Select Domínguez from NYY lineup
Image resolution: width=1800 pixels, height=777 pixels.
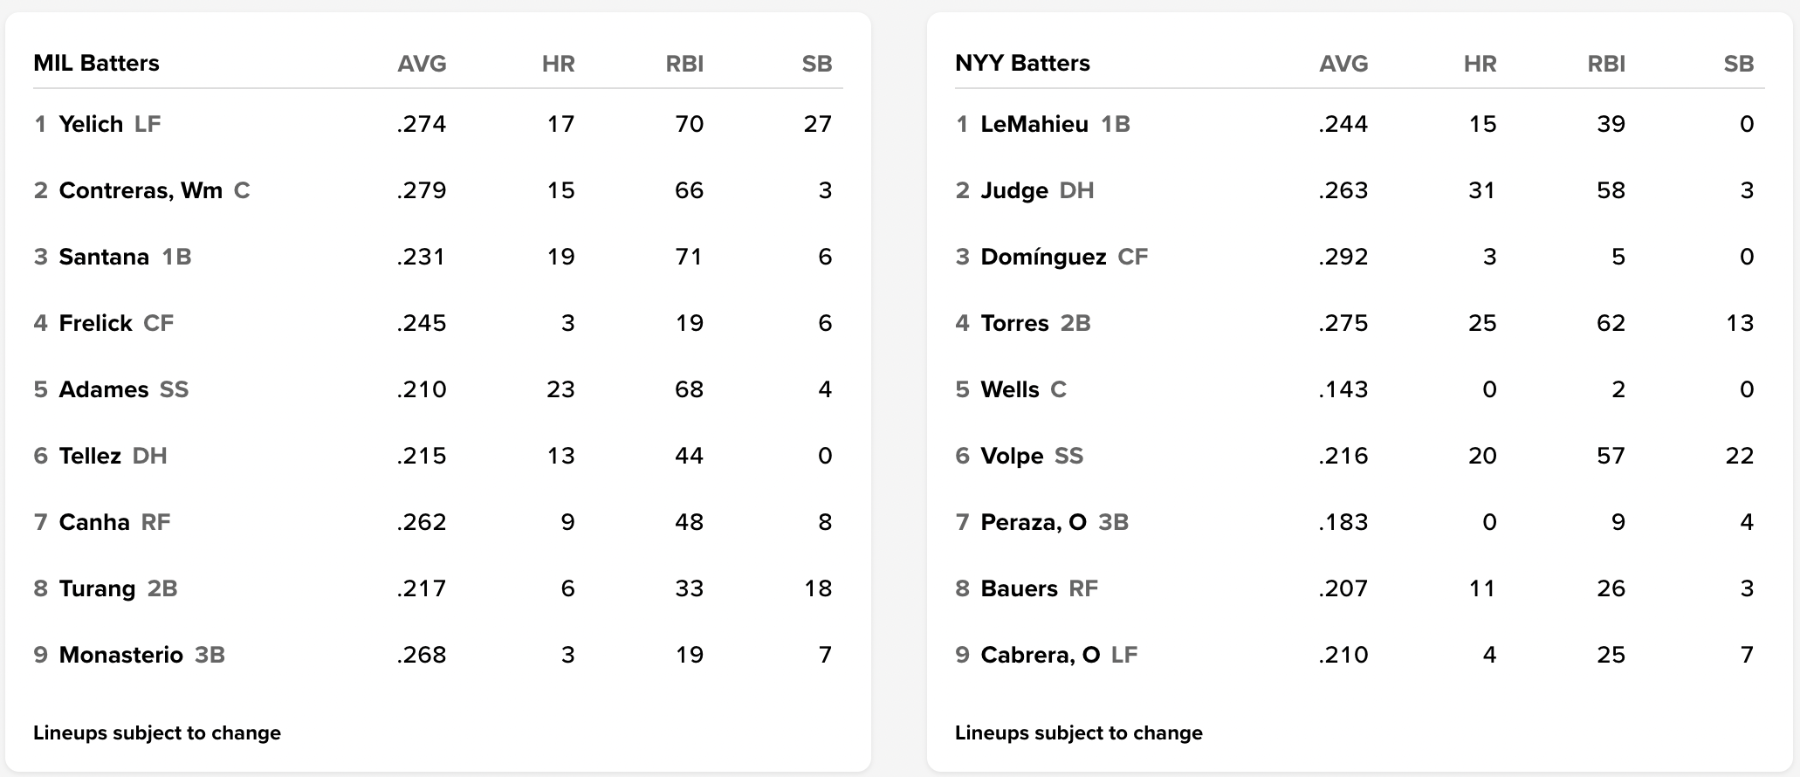click(1043, 257)
